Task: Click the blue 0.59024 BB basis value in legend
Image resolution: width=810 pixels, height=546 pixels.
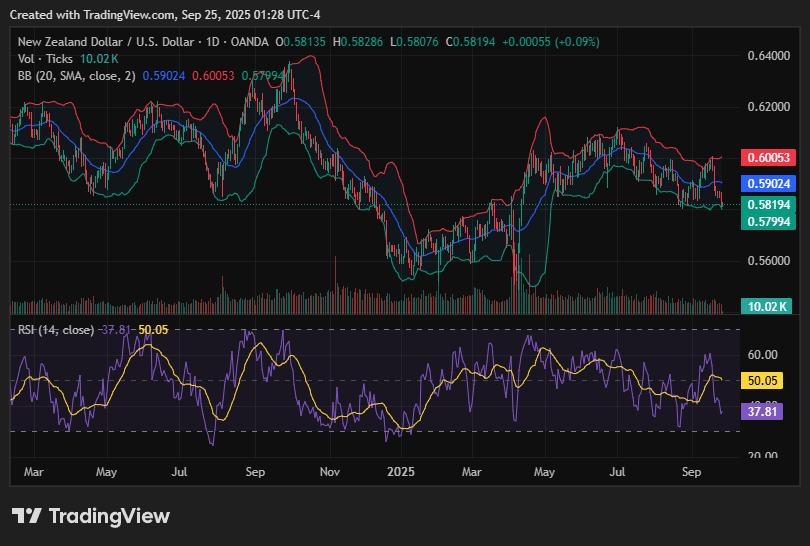Action: 164,76
